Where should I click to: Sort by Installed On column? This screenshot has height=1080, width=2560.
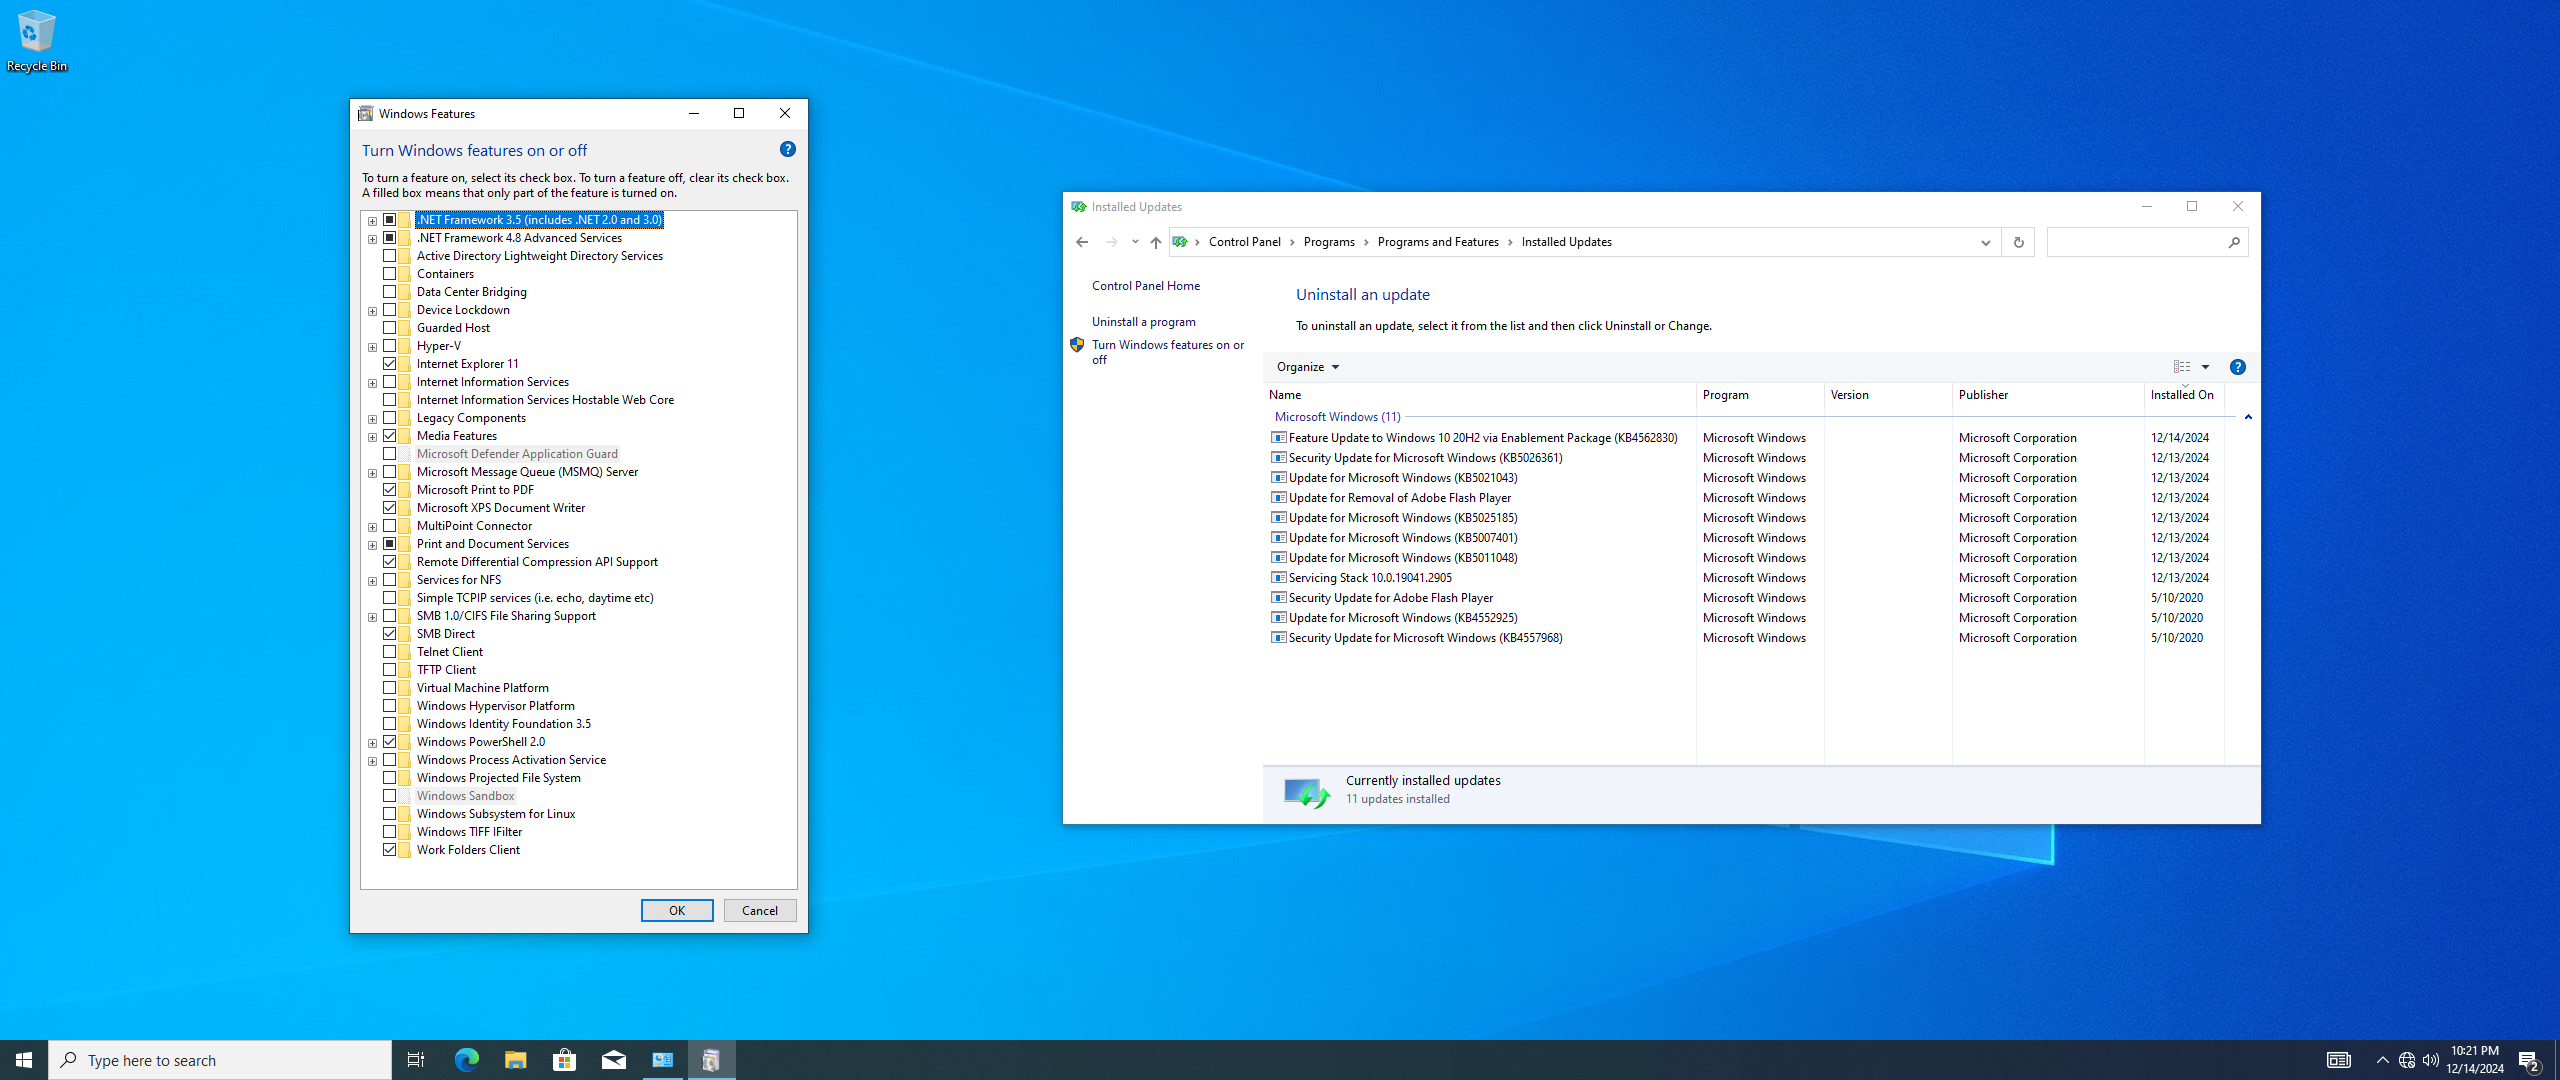2184,395
